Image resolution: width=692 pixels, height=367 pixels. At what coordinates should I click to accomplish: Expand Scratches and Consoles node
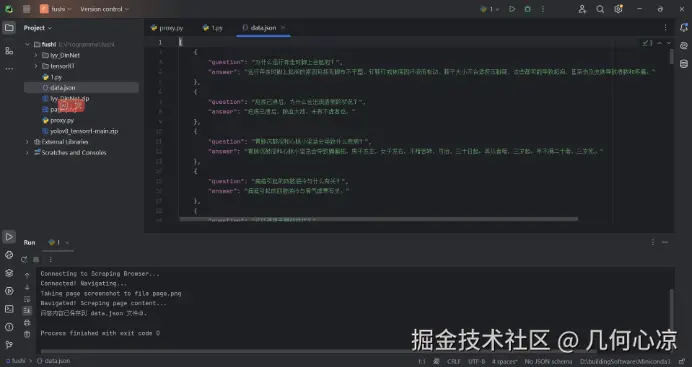(27, 153)
